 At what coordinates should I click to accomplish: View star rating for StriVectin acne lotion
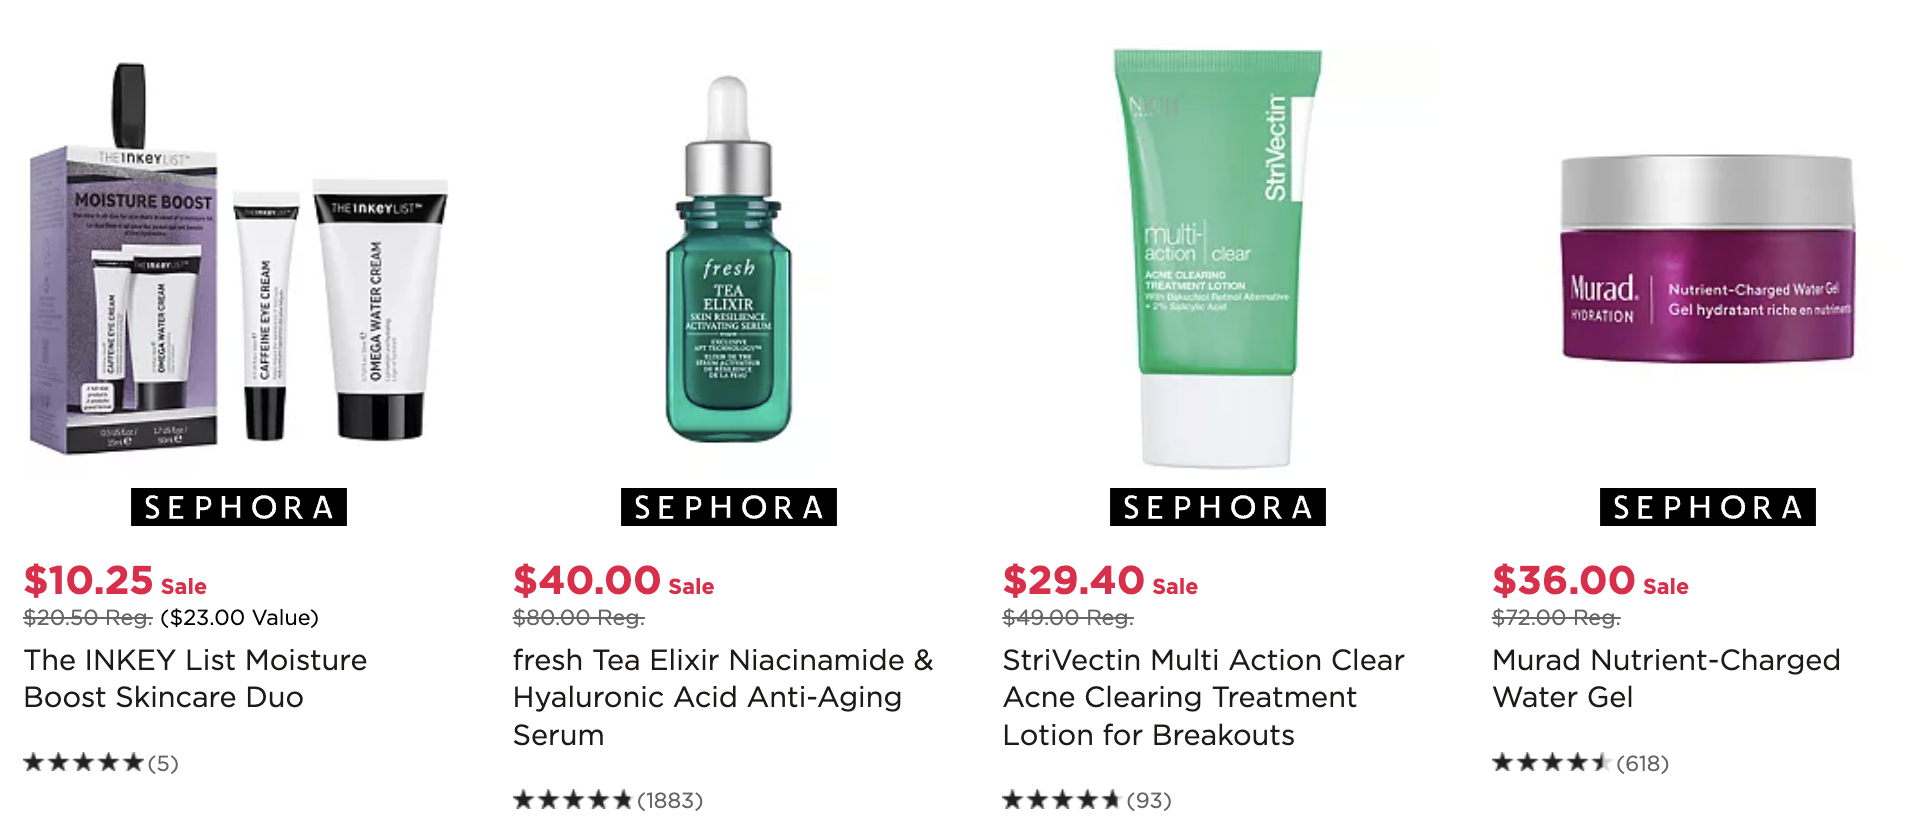[1062, 800]
